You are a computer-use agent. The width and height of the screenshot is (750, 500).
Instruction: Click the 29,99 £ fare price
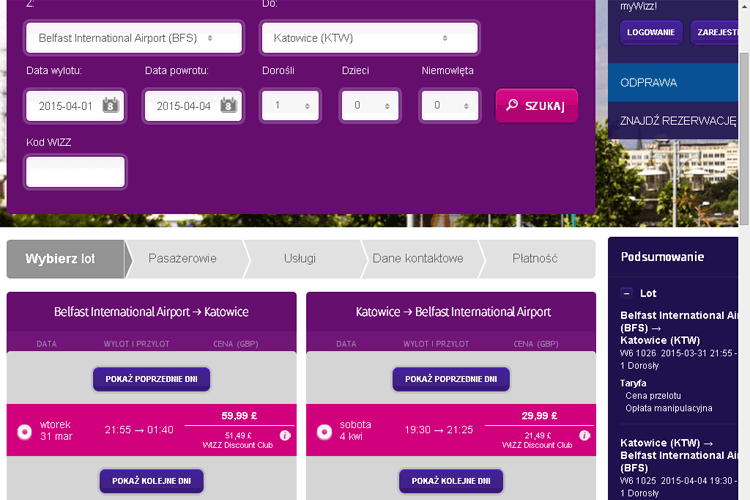pos(539,416)
